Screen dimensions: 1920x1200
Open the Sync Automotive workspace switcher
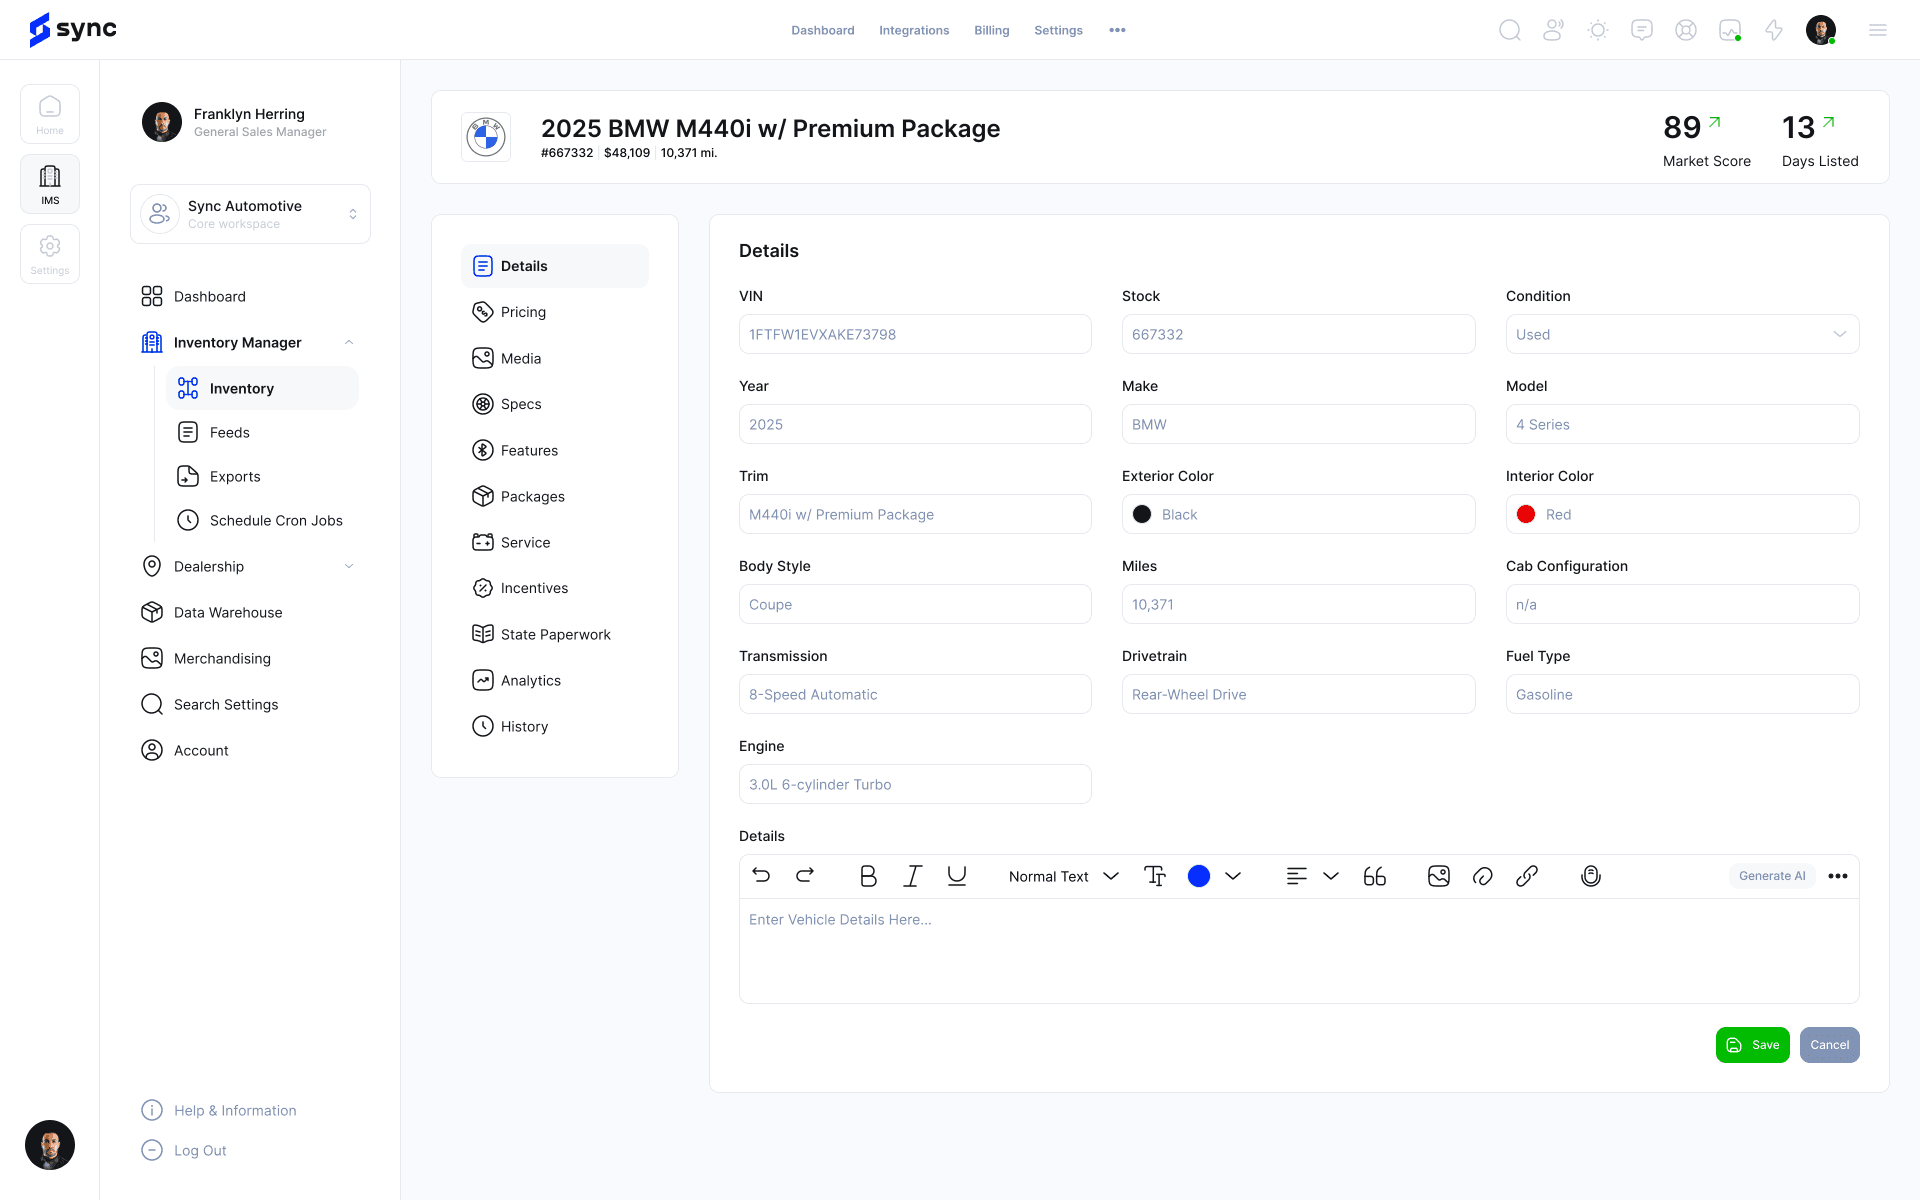pyautogui.click(x=250, y=214)
